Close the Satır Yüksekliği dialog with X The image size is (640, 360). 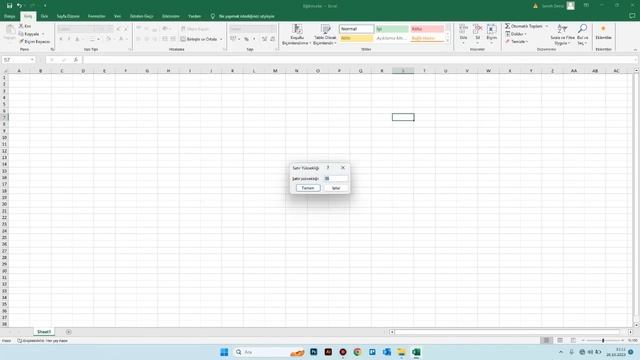[x=343, y=168]
